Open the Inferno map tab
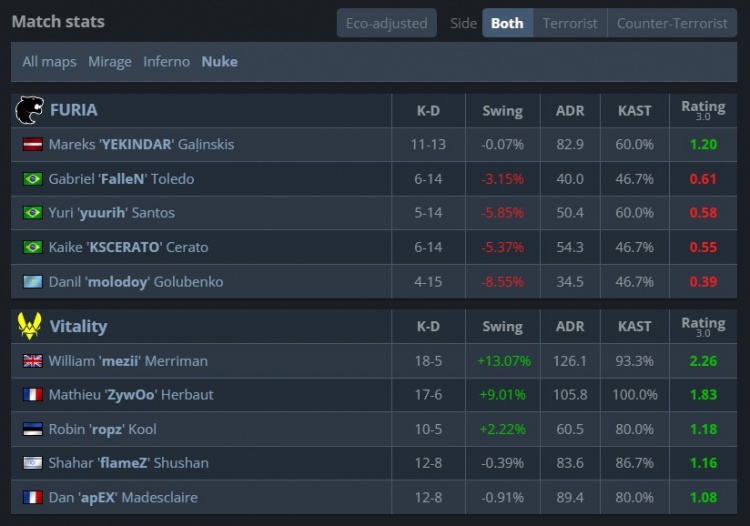This screenshot has height=526, width=750. (x=166, y=62)
